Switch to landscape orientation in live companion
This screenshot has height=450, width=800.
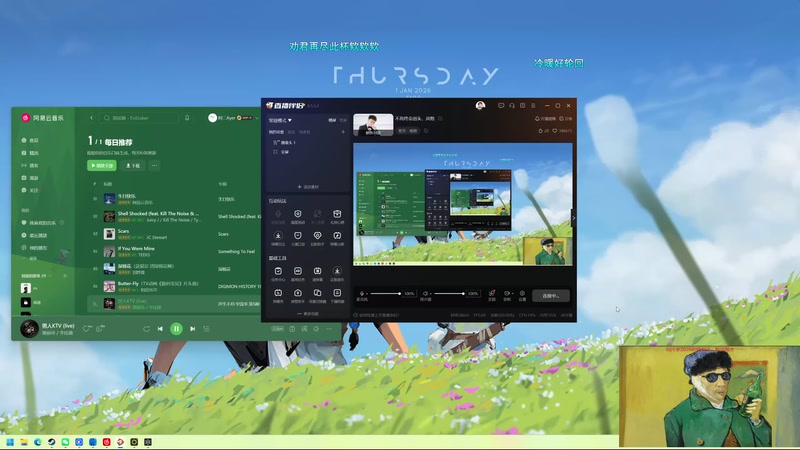332,120
